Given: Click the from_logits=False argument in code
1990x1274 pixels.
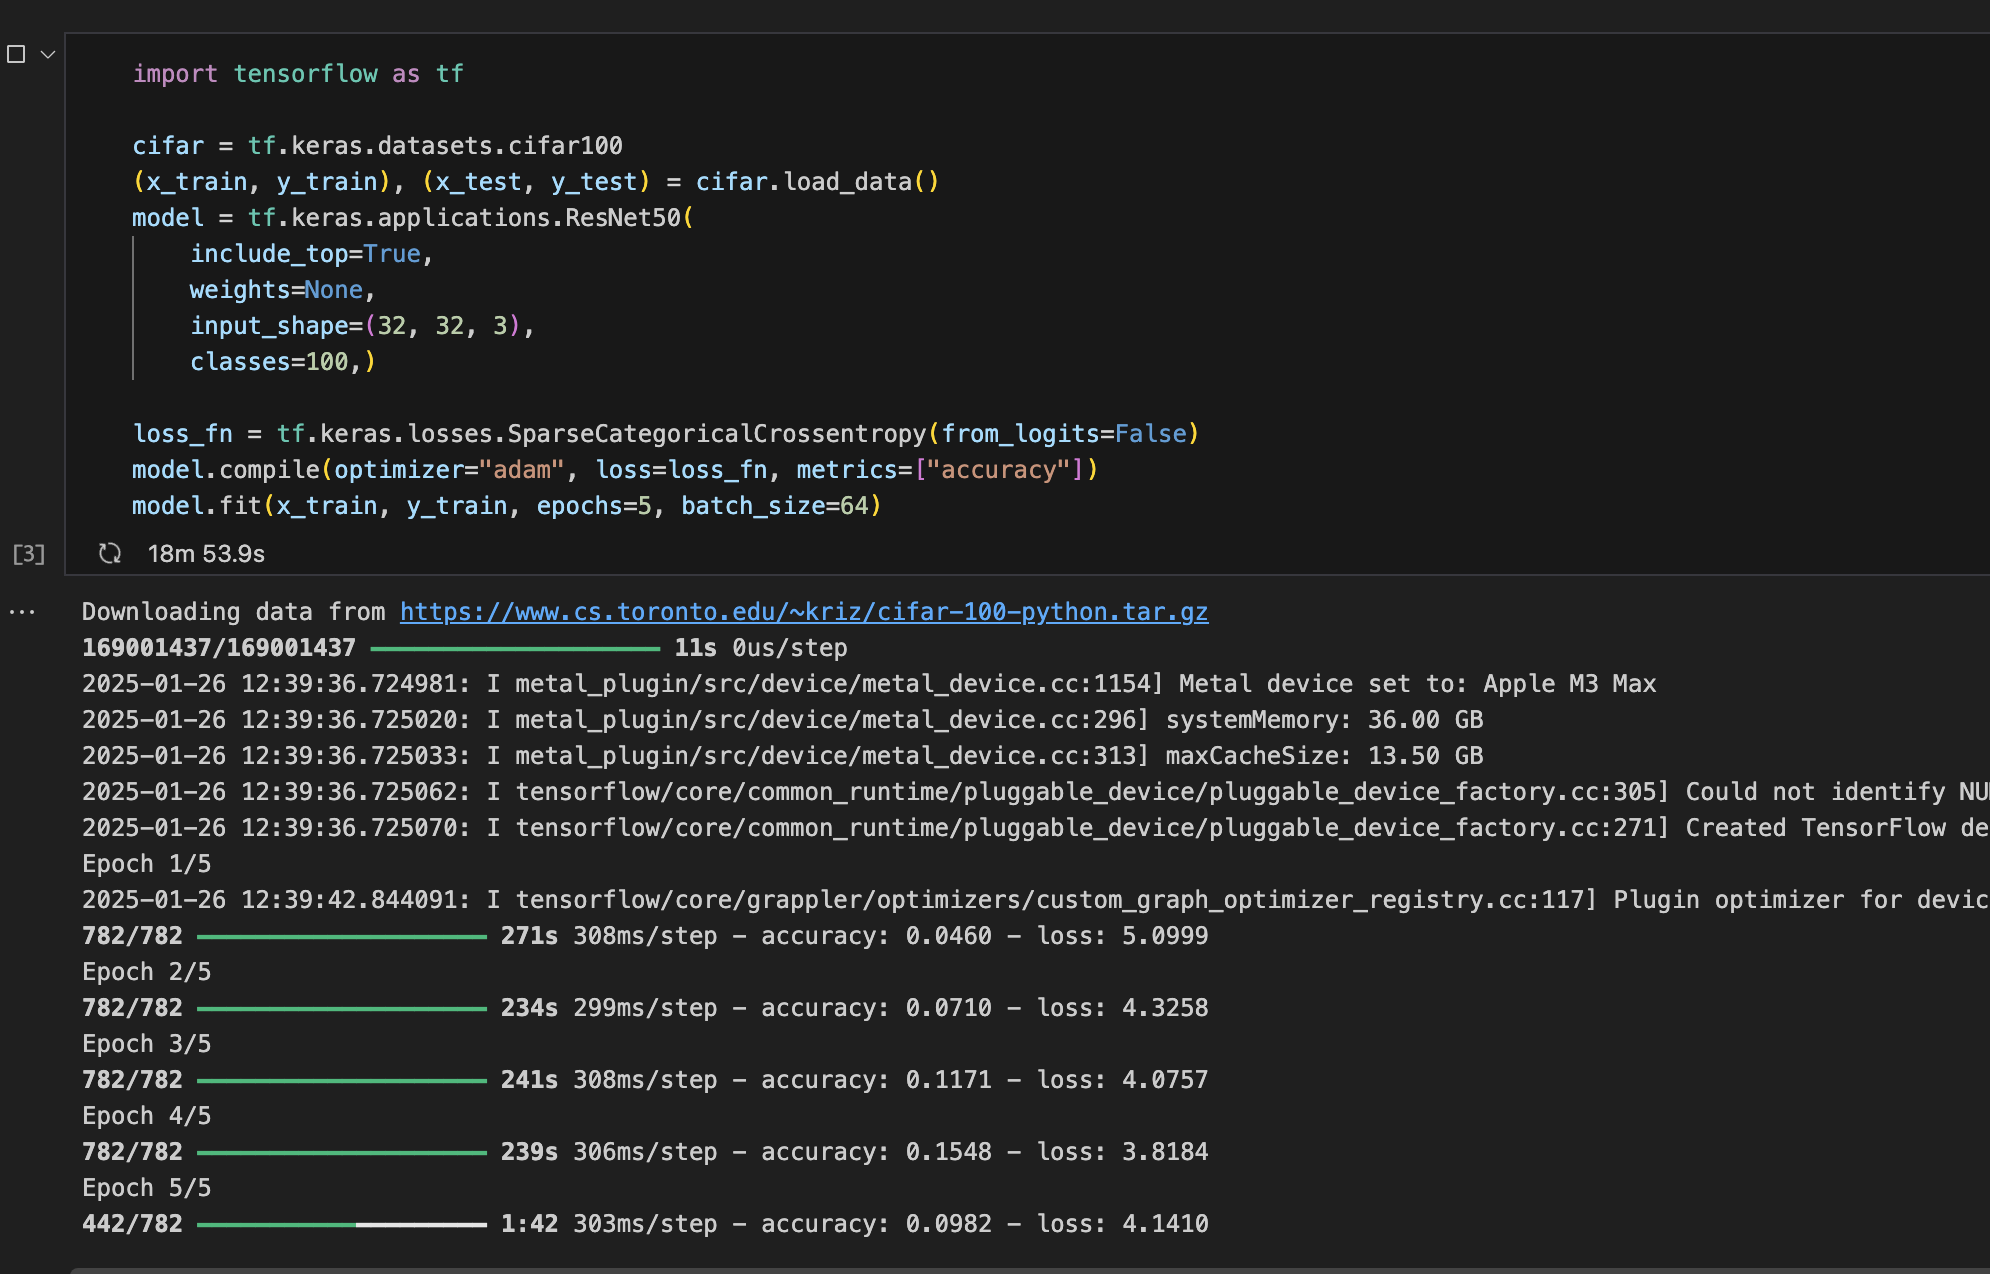Looking at the screenshot, I should tap(1064, 434).
